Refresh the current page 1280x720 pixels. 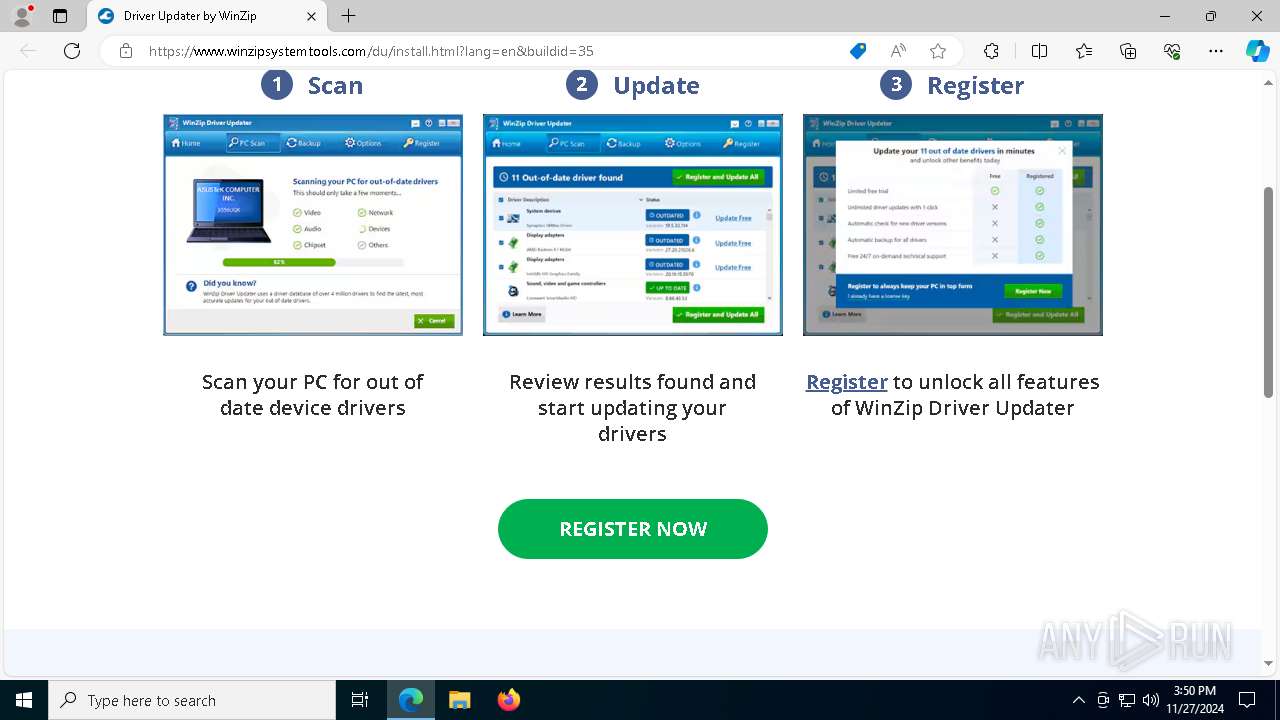tap(72, 51)
